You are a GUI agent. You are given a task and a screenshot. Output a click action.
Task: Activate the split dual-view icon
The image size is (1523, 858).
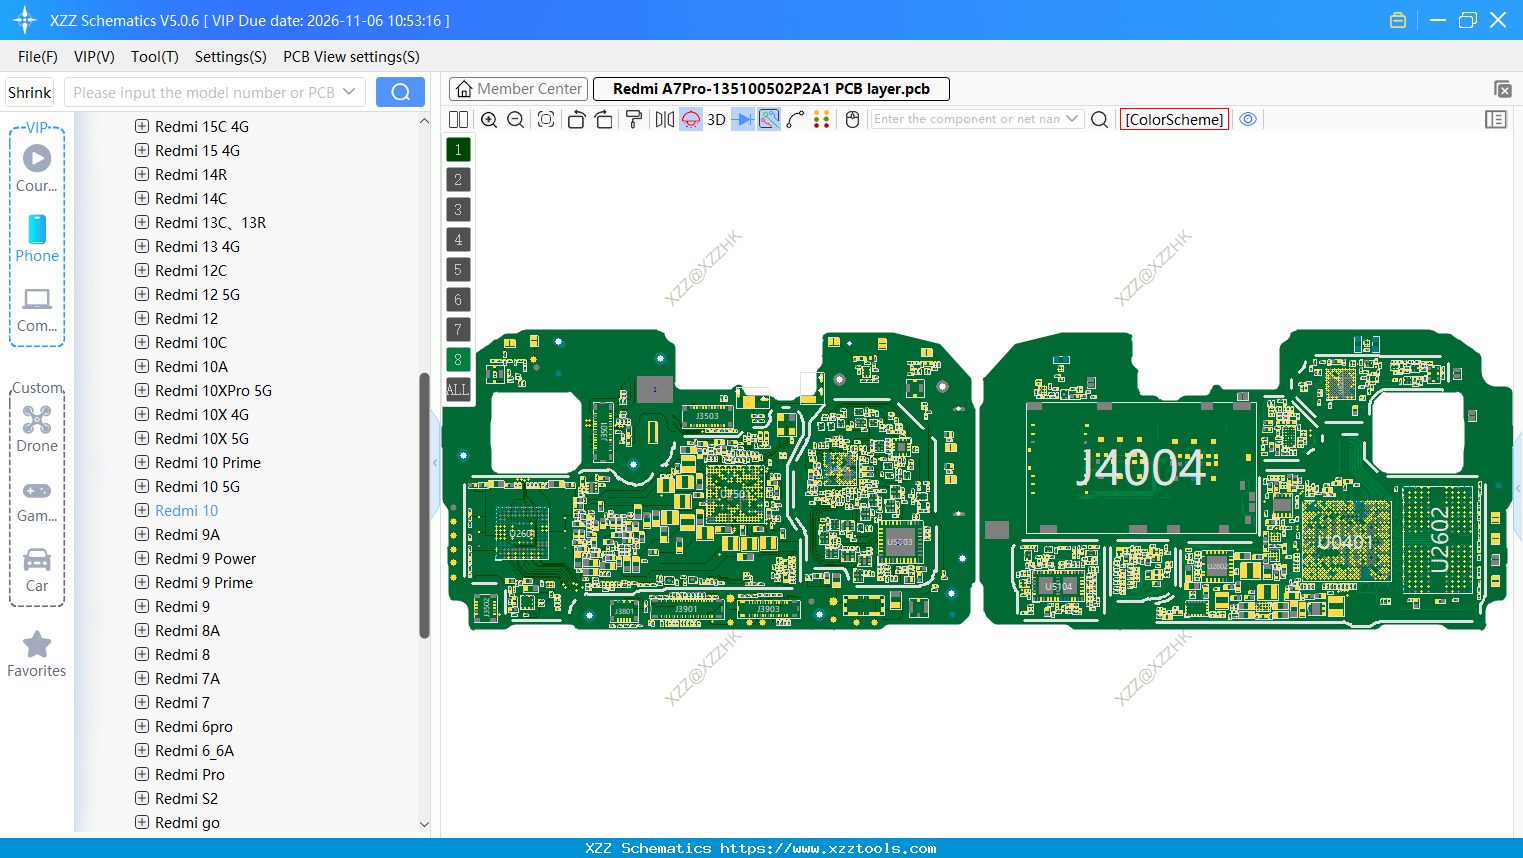click(458, 119)
